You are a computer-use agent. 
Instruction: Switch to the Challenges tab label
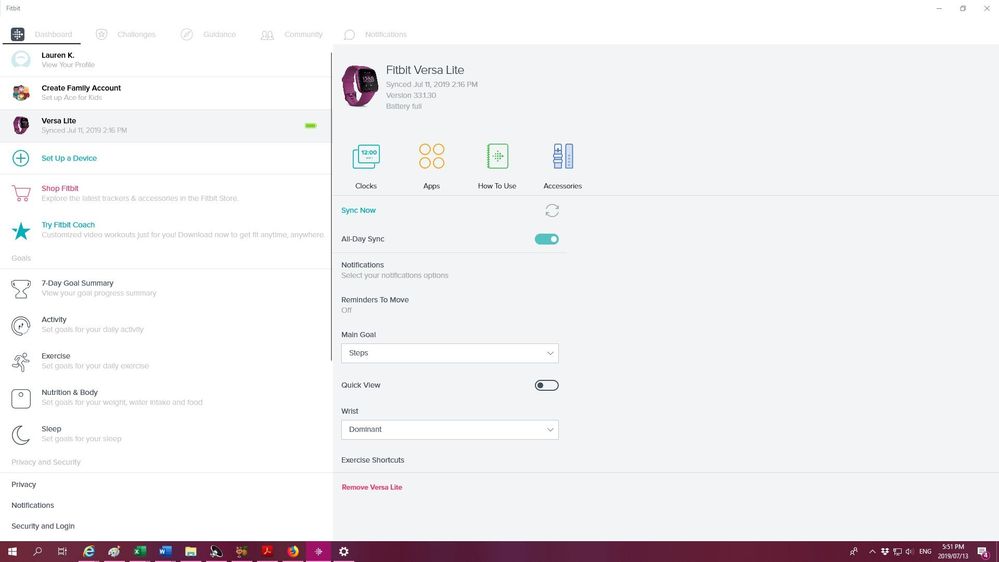[136, 34]
